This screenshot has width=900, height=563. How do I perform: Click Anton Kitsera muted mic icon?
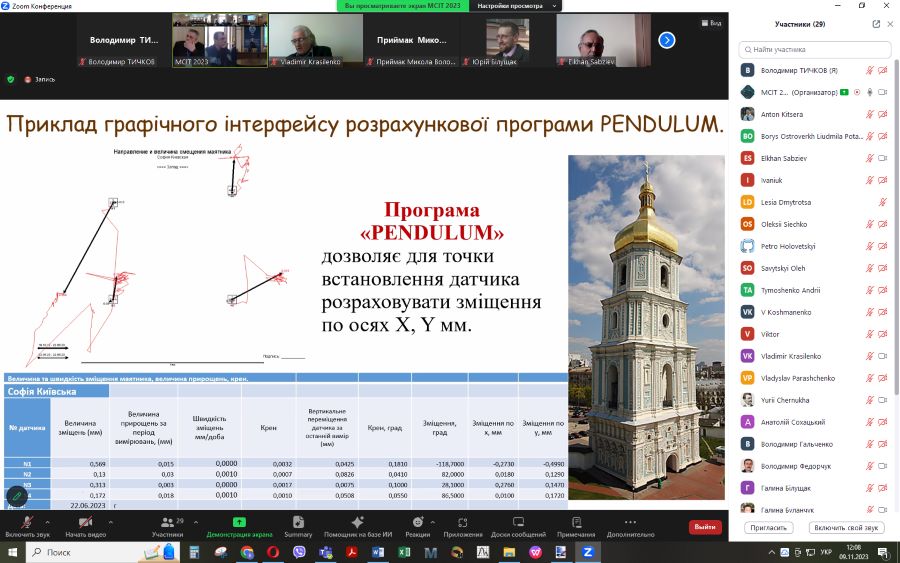point(870,114)
